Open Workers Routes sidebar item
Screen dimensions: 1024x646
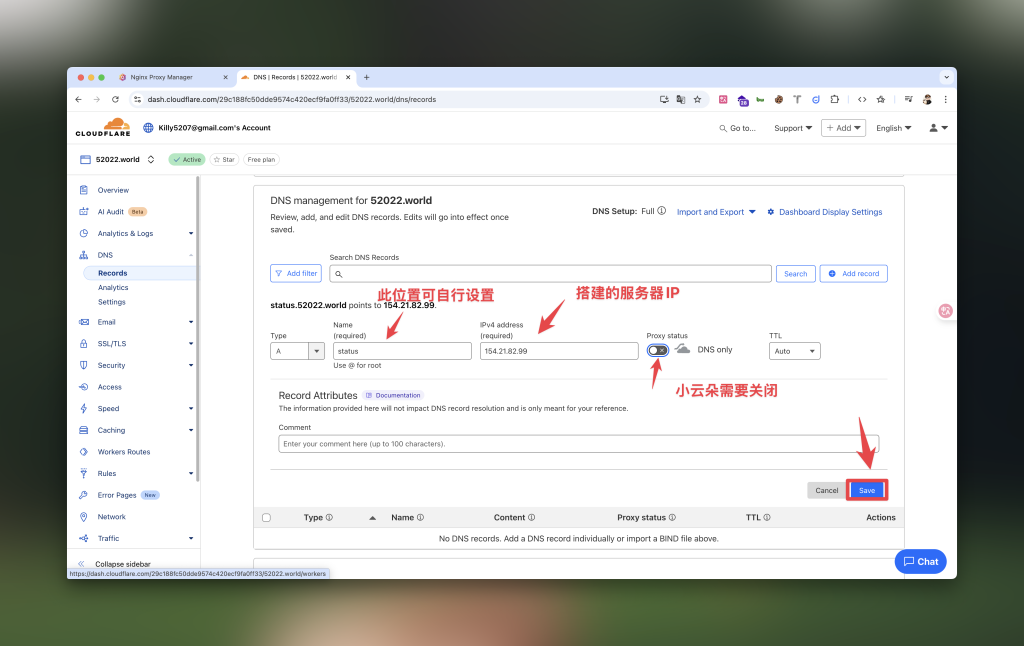pos(123,451)
